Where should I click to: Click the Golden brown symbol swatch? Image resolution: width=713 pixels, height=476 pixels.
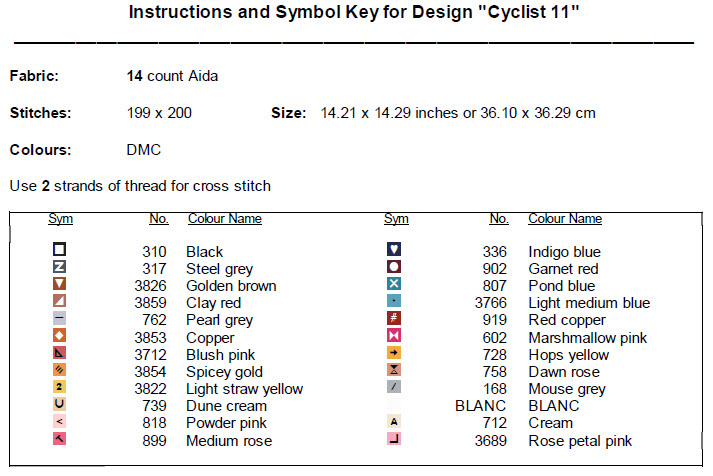point(60,285)
